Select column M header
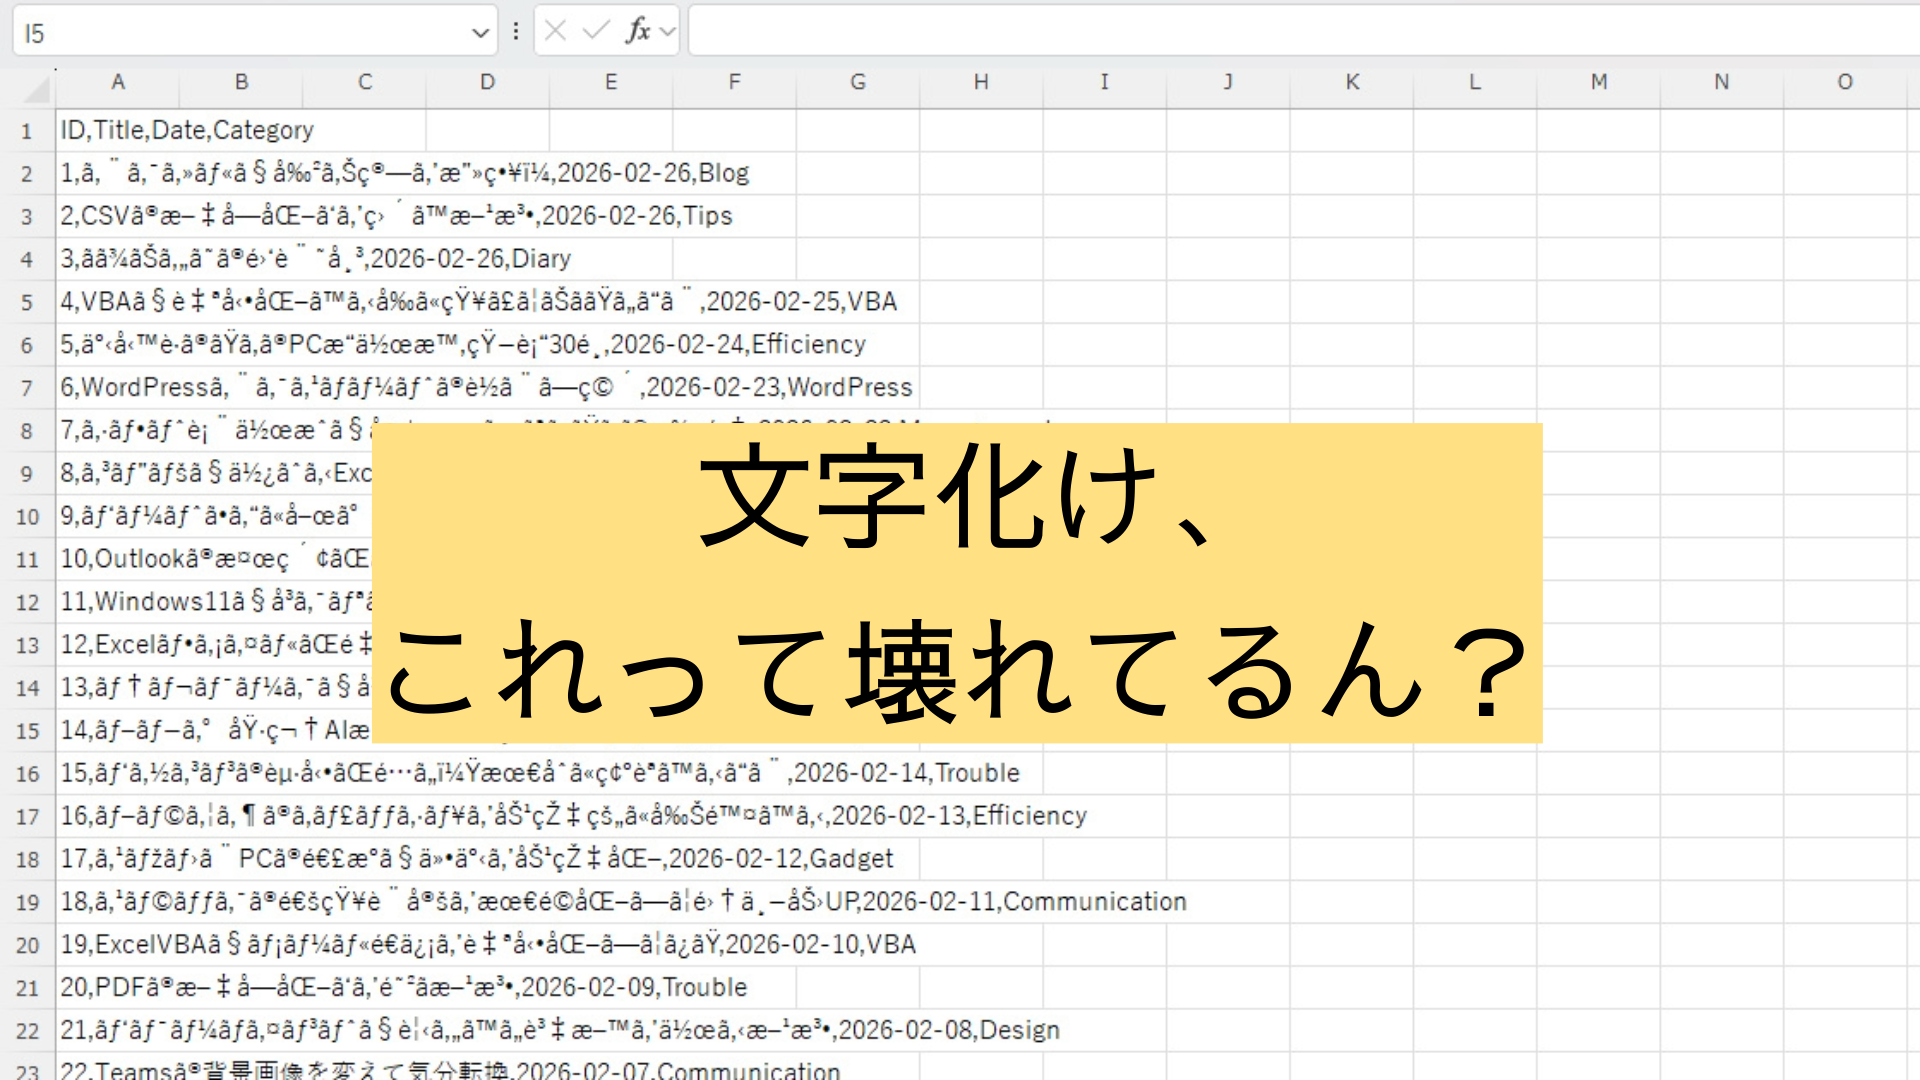 pyautogui.click(x=1598, y=82)
